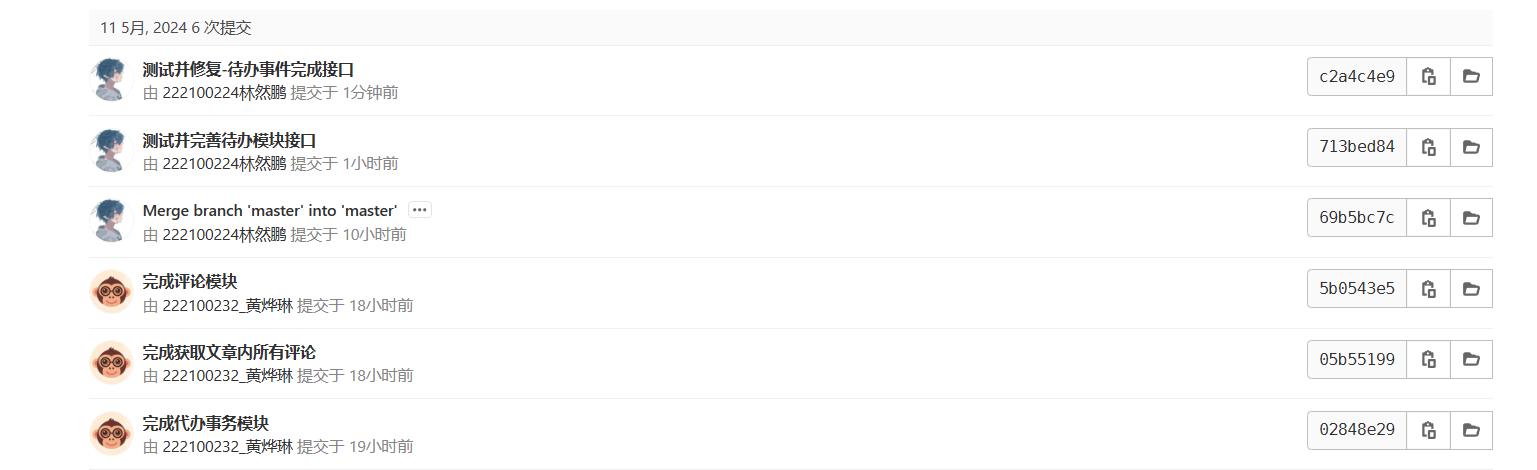Browse files at commit 5b0543e5
This screenshot has width=1537, height=470.
click(x=1471, y=289)
